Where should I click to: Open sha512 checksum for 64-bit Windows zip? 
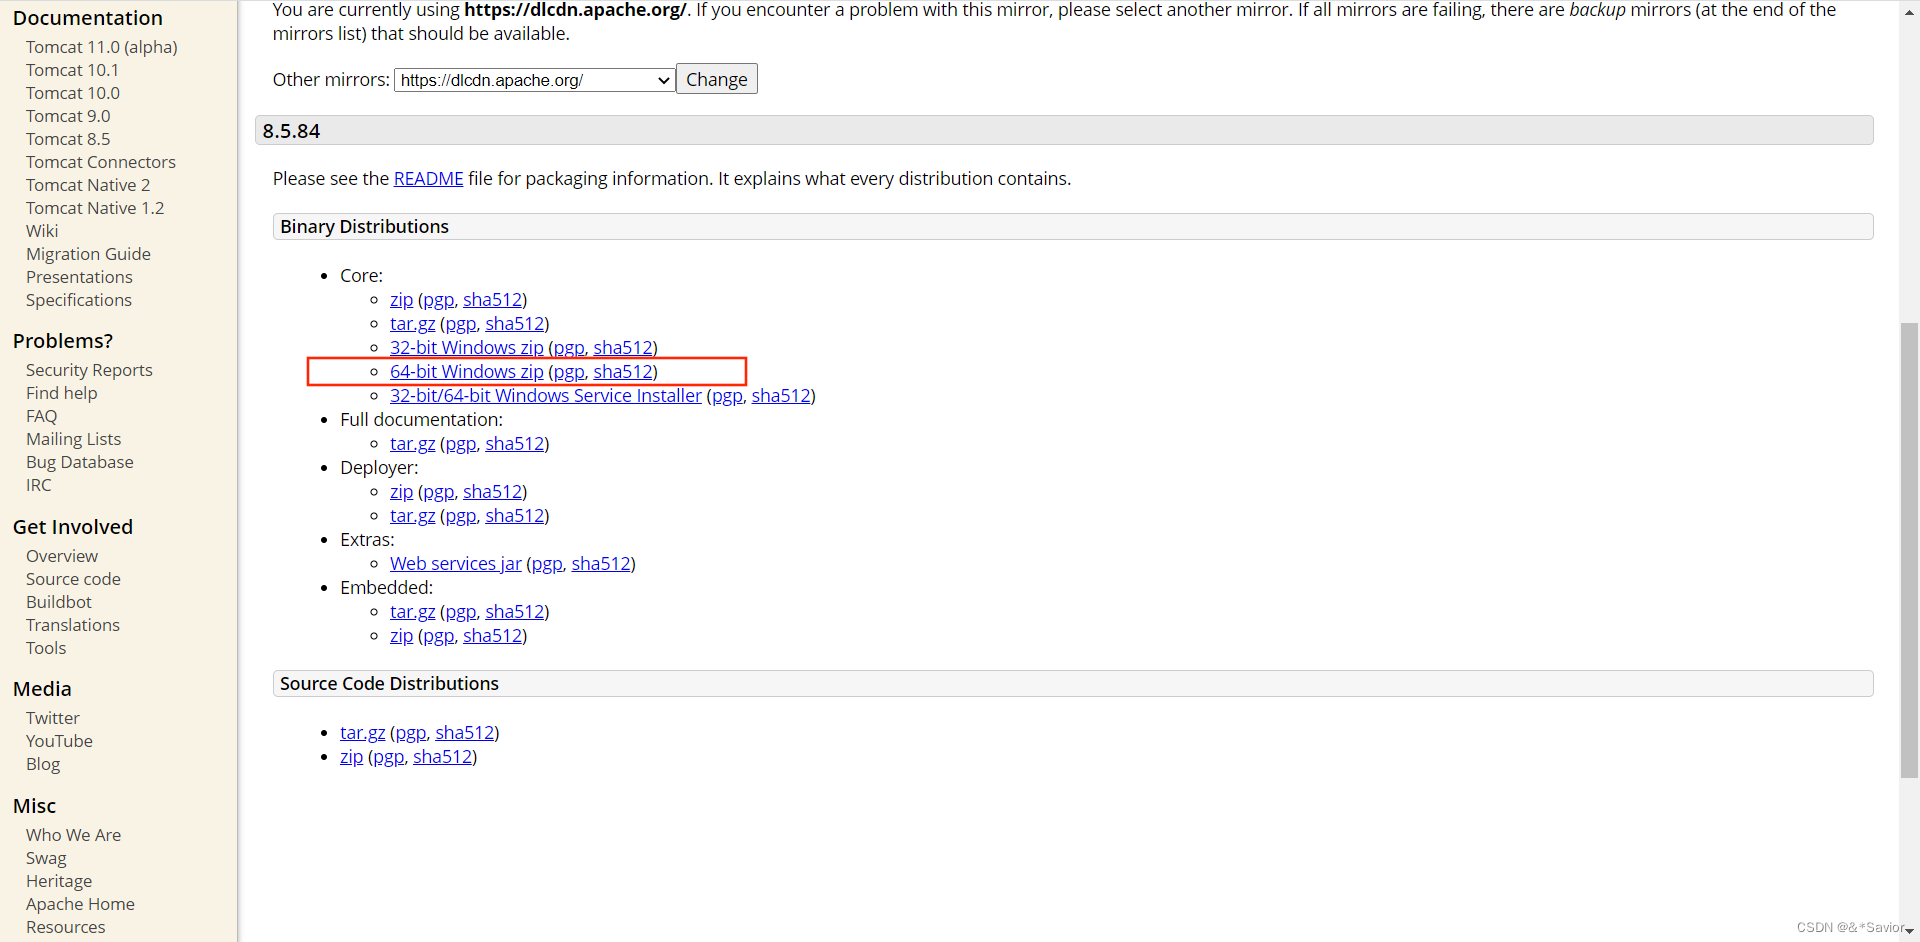tap(623, 372)
